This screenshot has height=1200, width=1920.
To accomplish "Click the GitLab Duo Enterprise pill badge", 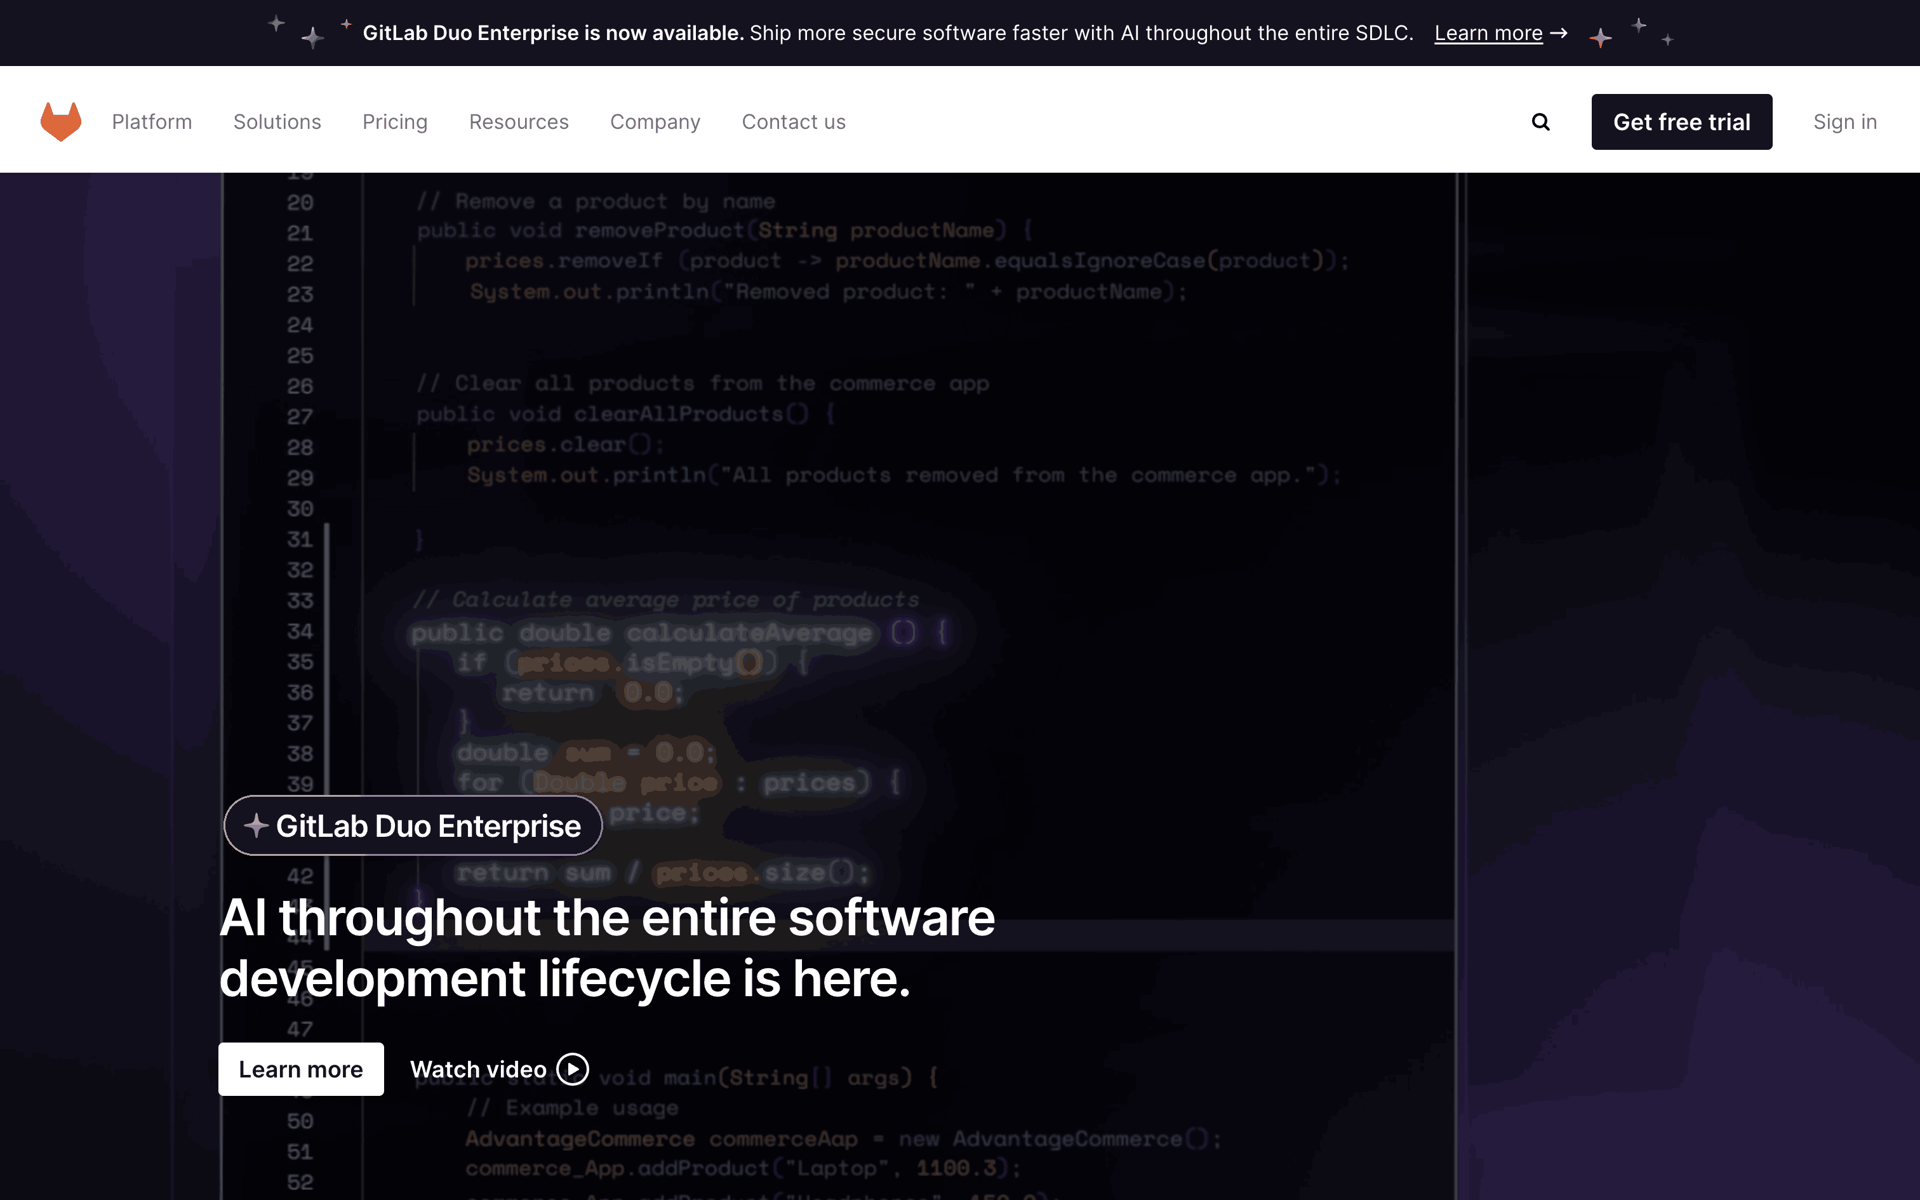I will pyautogui.click(x=413, y=826).
